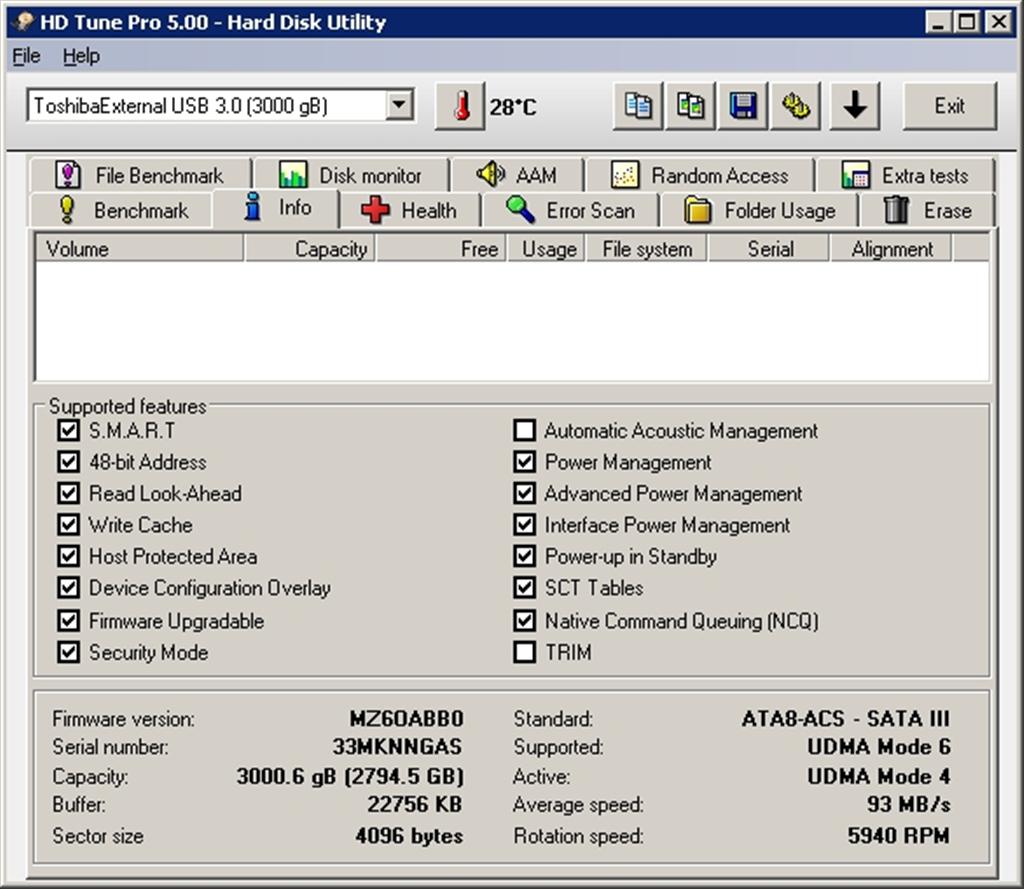Viewport: 1024px width, 889px height.
Task: Click the firmware version MZ60ABB0
Action: [406, 719]
